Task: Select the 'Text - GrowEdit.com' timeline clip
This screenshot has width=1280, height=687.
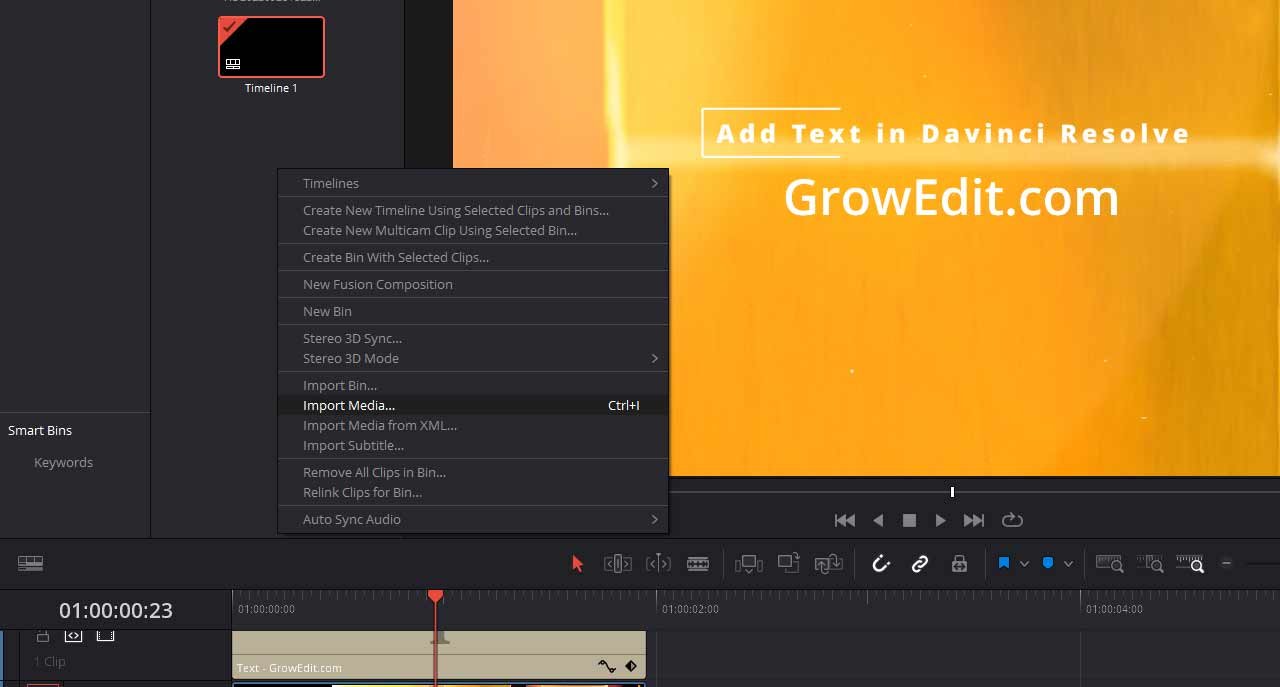Action: (x=439, y=655)
